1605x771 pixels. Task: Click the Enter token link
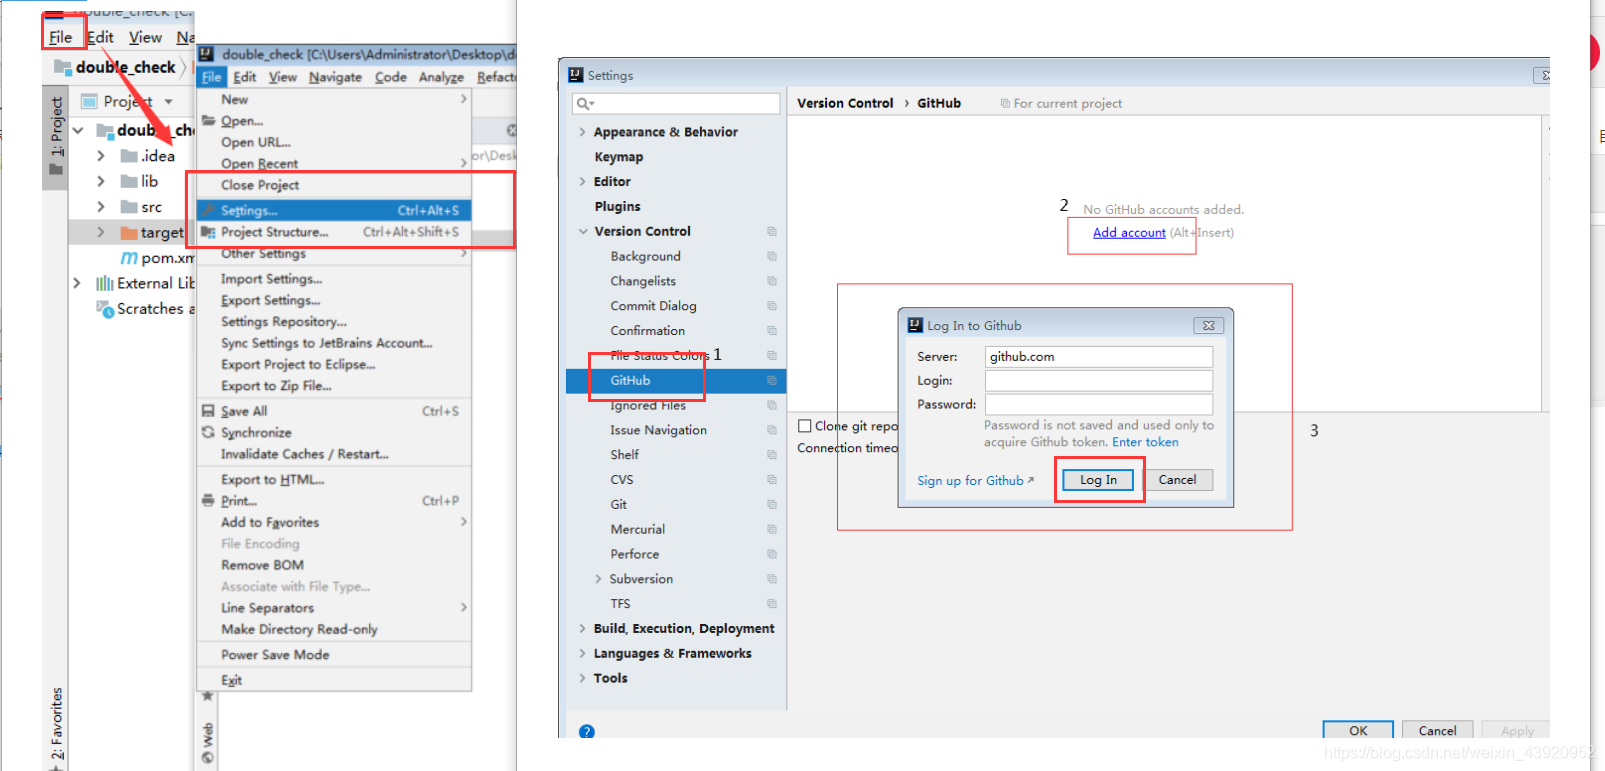(1145, 442)
